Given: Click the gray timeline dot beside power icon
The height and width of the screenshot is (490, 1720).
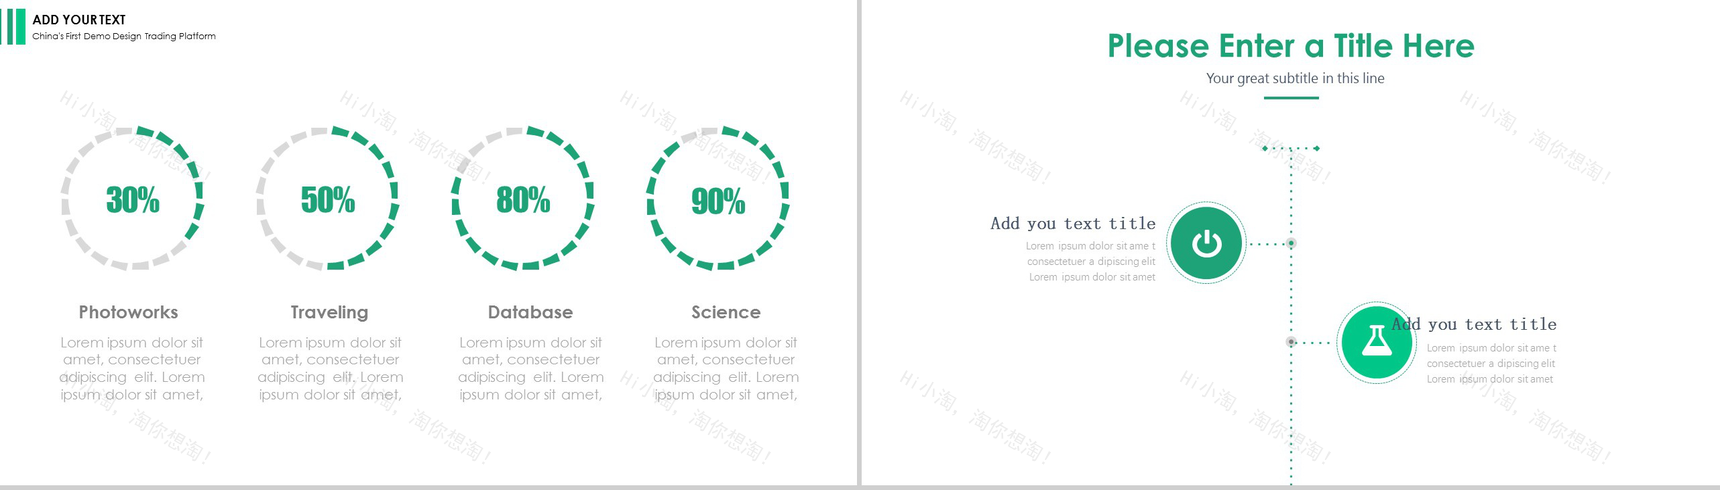Looking at the screenshot, I should 1291,243.
